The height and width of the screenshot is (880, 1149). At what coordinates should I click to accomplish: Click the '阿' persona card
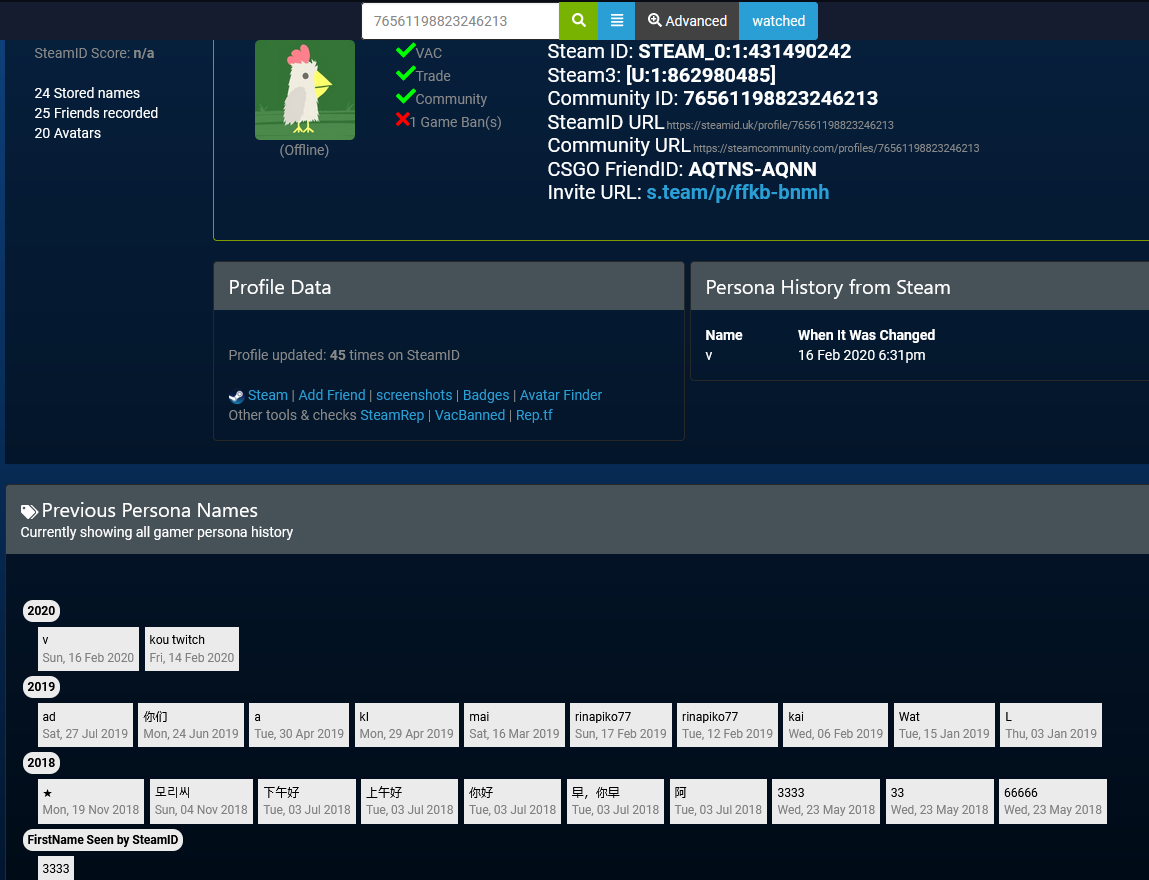coord(719,801)
